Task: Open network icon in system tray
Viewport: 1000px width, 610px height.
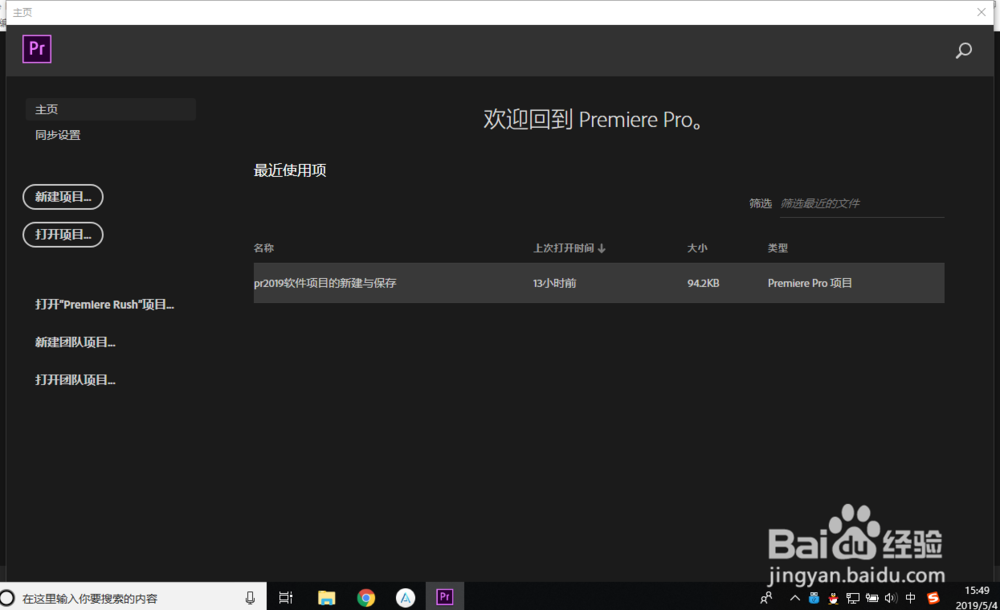Action: click(x=853, y=598)
